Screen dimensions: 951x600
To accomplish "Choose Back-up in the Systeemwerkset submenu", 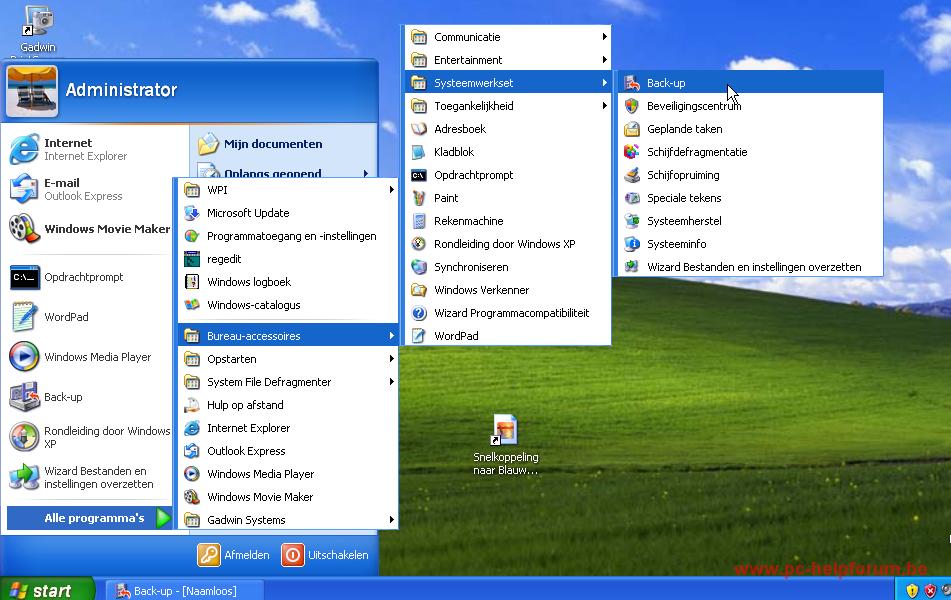I will [750, 83].
